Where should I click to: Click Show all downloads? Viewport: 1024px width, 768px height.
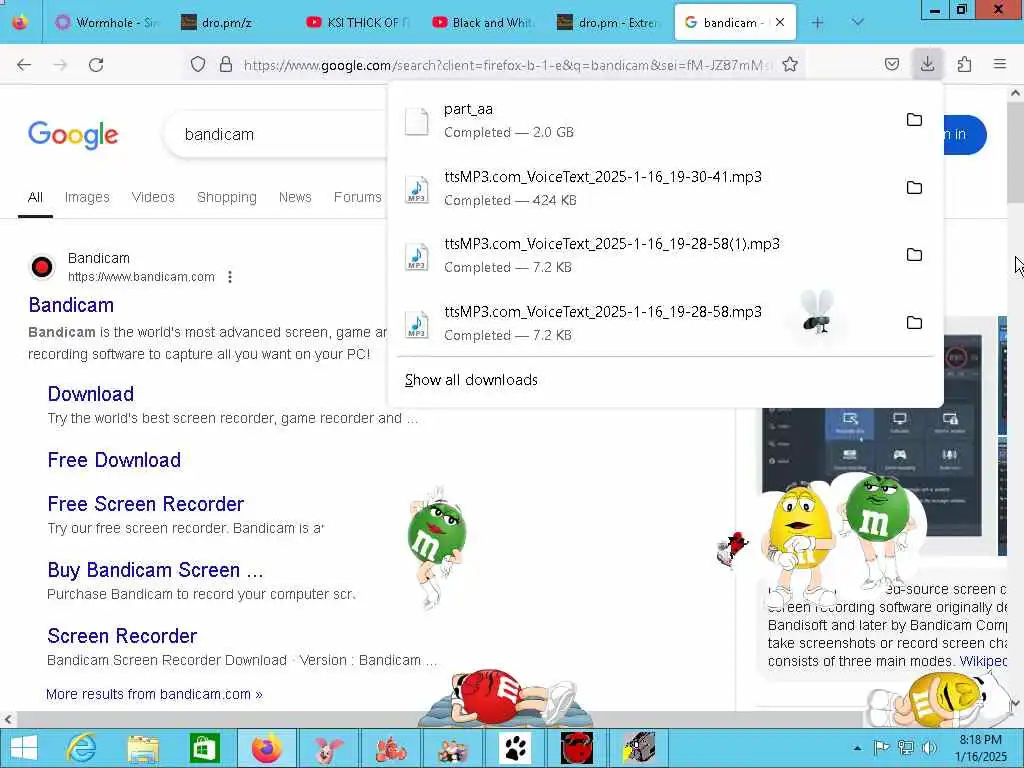(472, 380)
